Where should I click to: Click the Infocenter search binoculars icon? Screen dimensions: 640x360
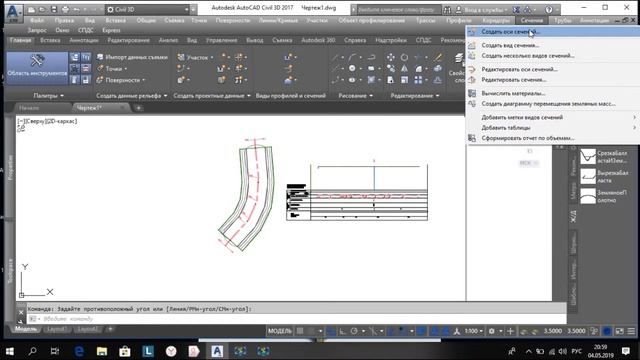click(x=447, y=9)
